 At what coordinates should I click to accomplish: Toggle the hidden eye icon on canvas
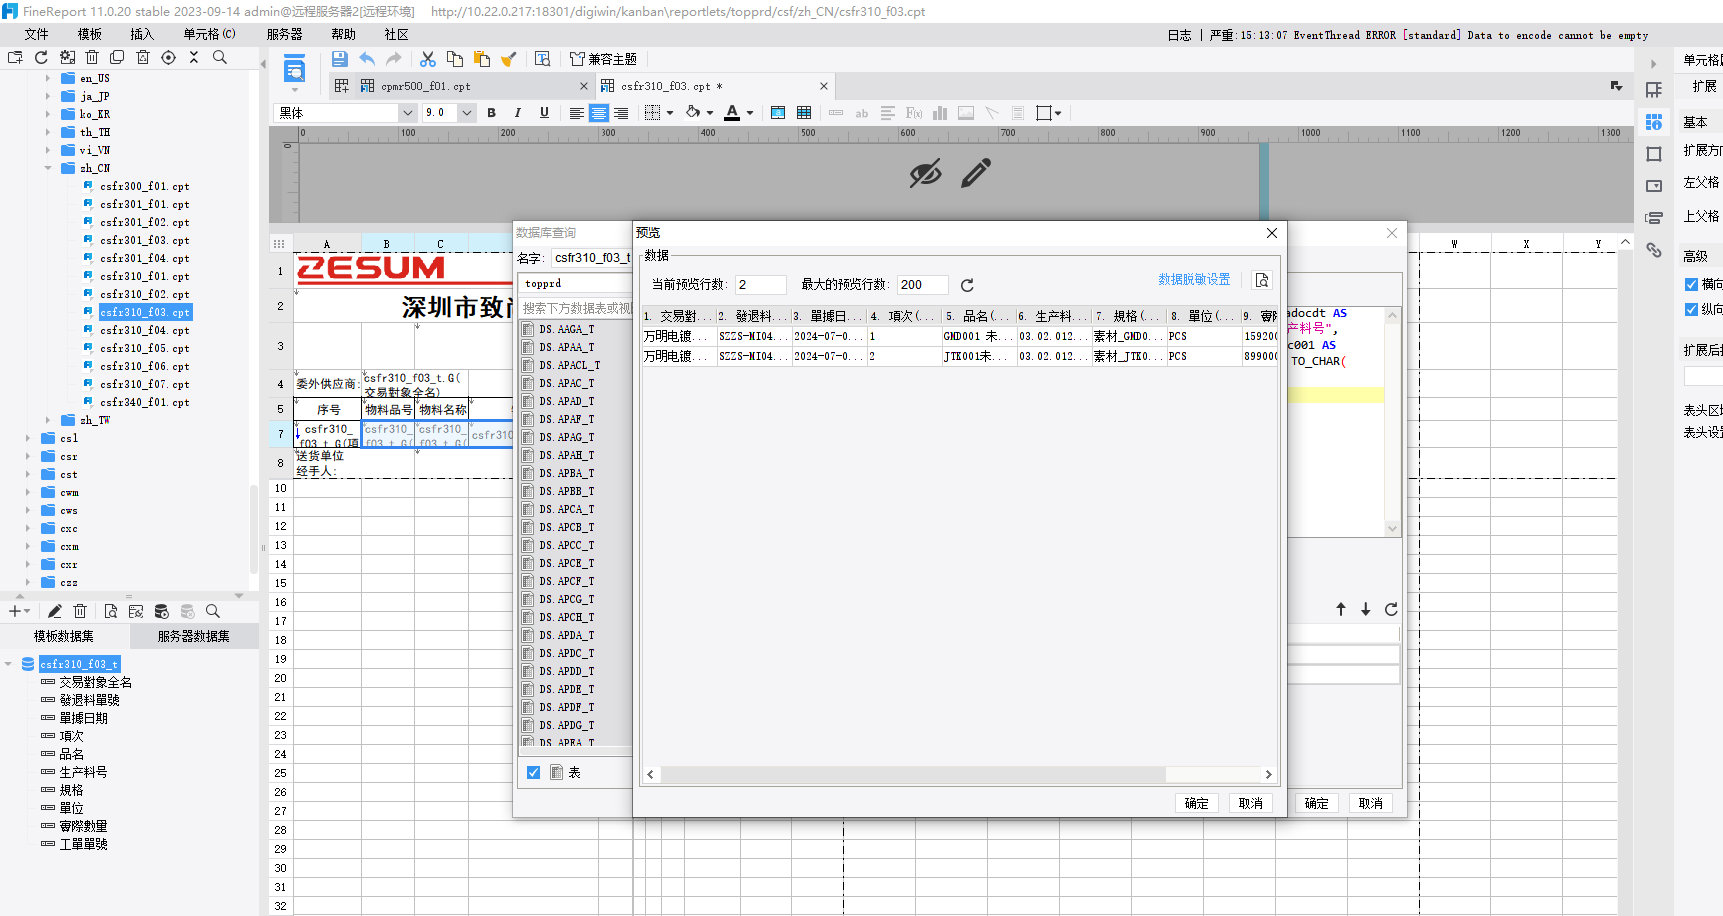(925, 173)
